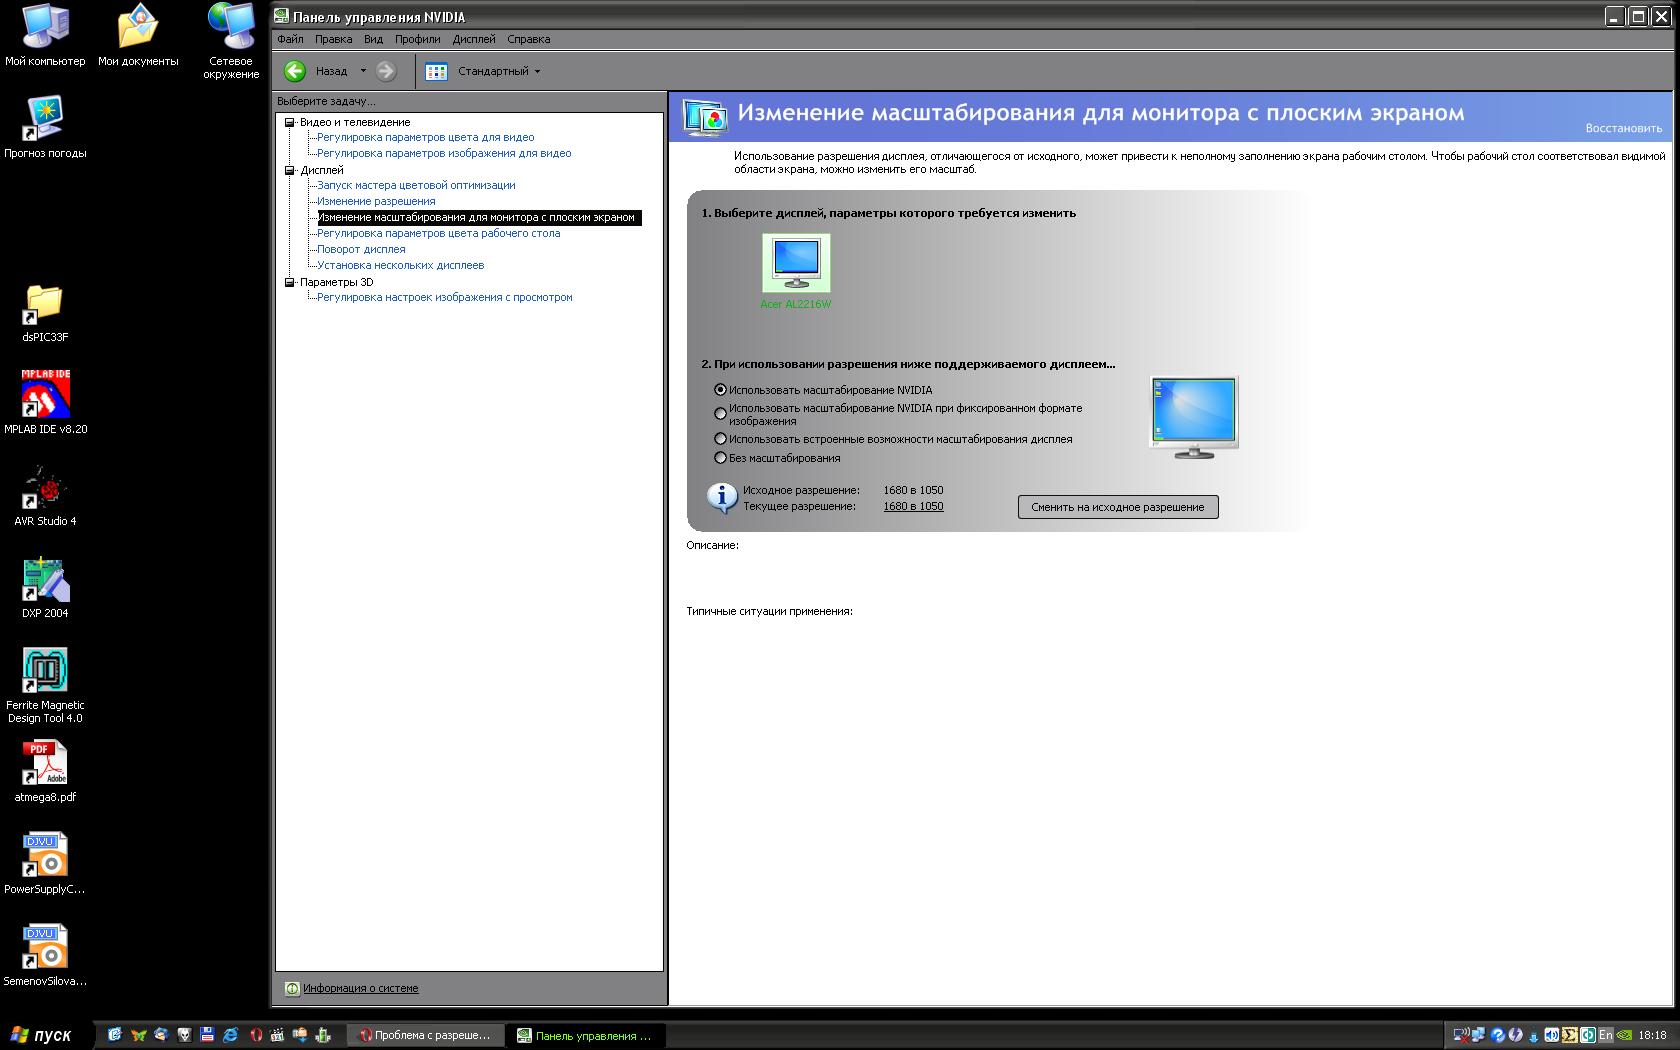
Task: Select Использовать масштабирование NVIDIA radio button
Action: pos(720,390)
